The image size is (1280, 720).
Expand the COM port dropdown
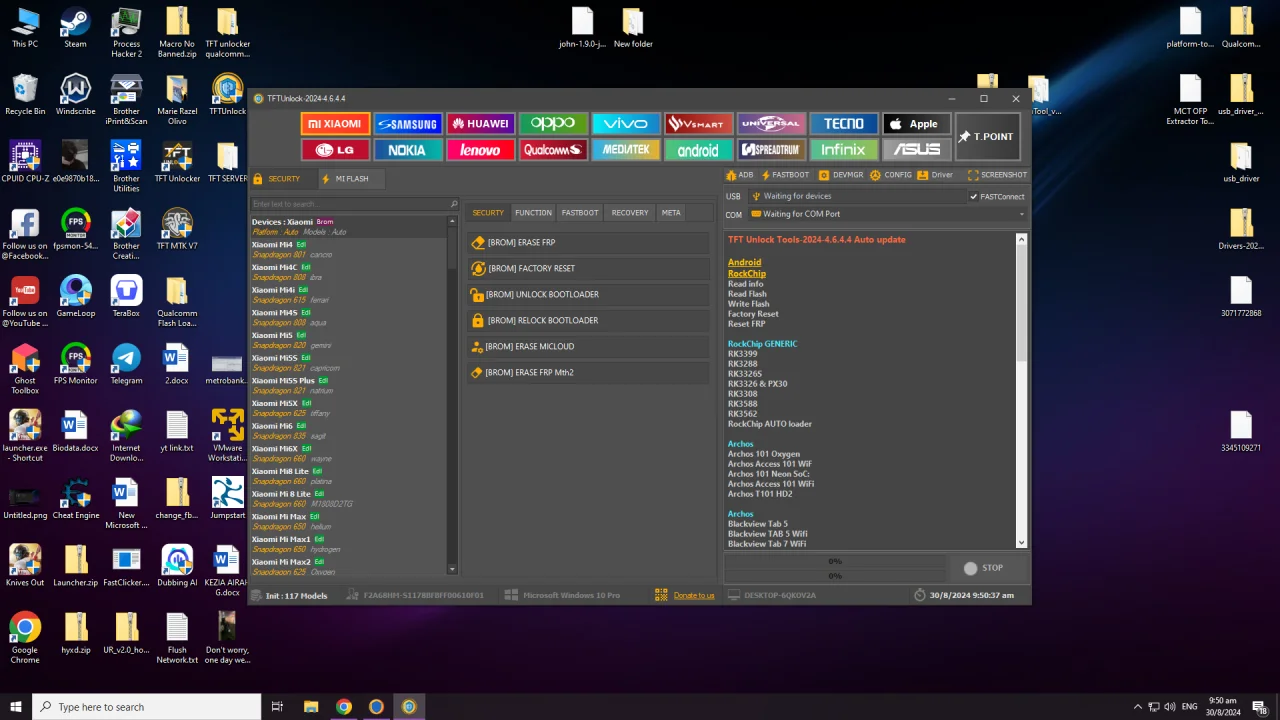click(1021, 214)
